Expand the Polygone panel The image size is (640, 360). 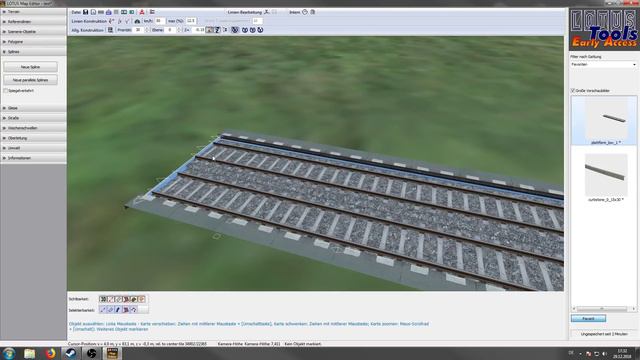coord(33,42)
